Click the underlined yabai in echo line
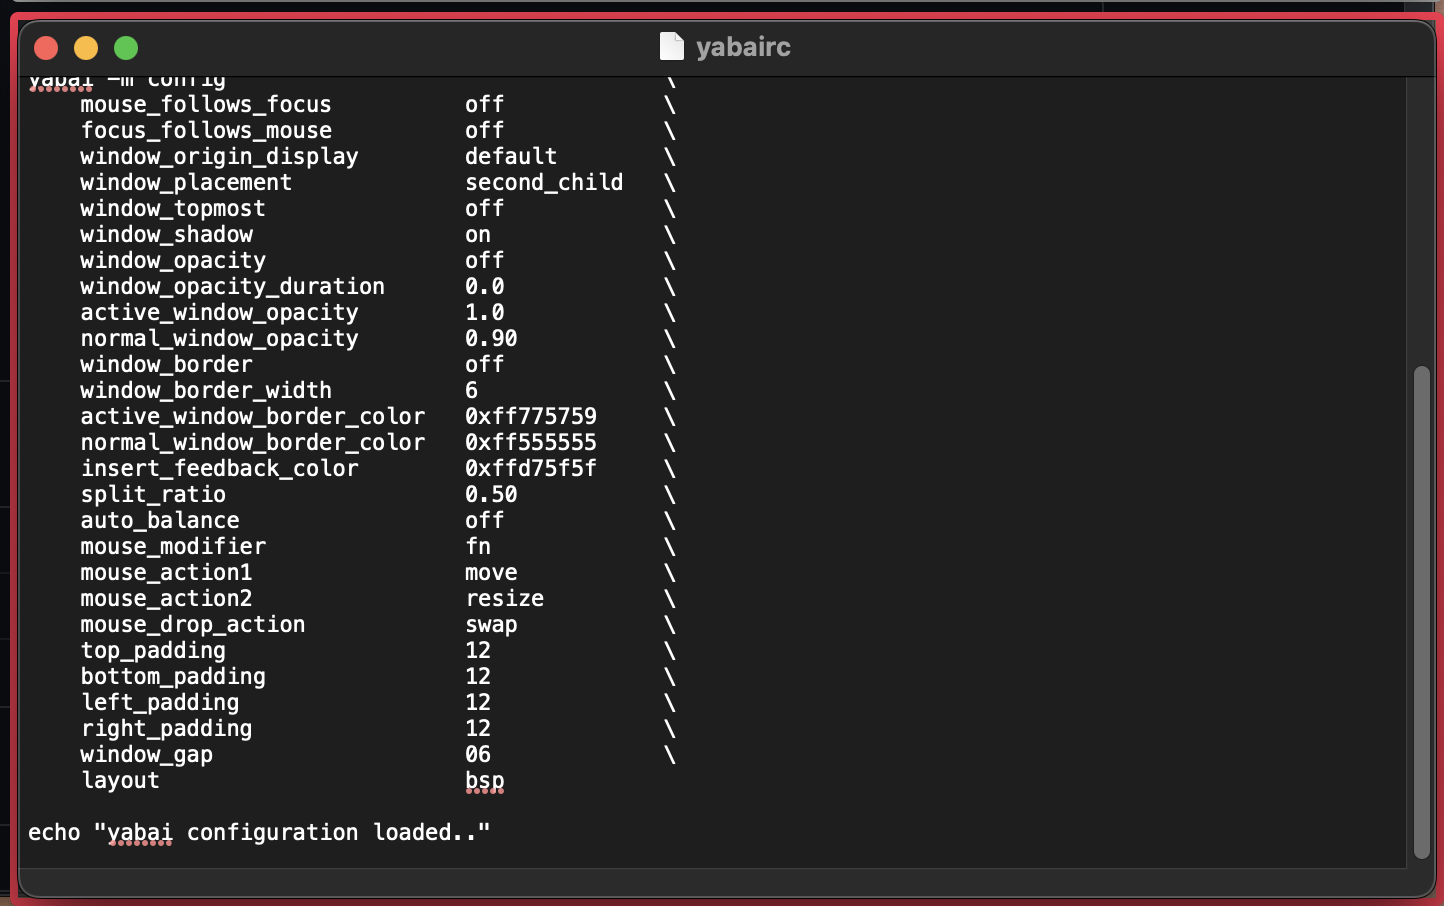Image resolution: width=1444 pixels, height=906 pixels. (x=140, y=832)
